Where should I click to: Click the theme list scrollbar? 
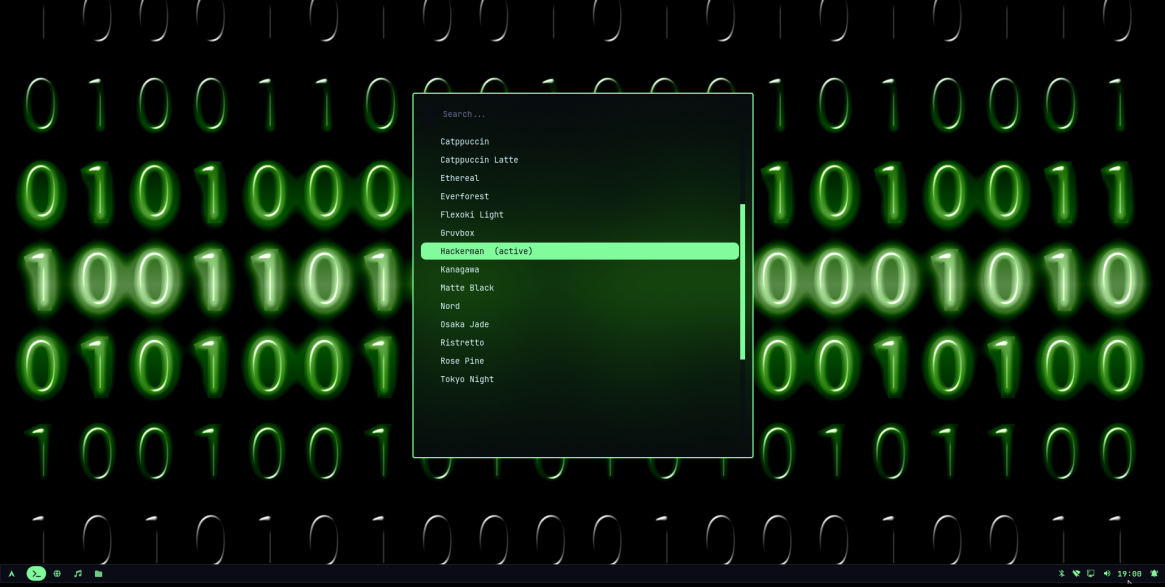point(742,282)
